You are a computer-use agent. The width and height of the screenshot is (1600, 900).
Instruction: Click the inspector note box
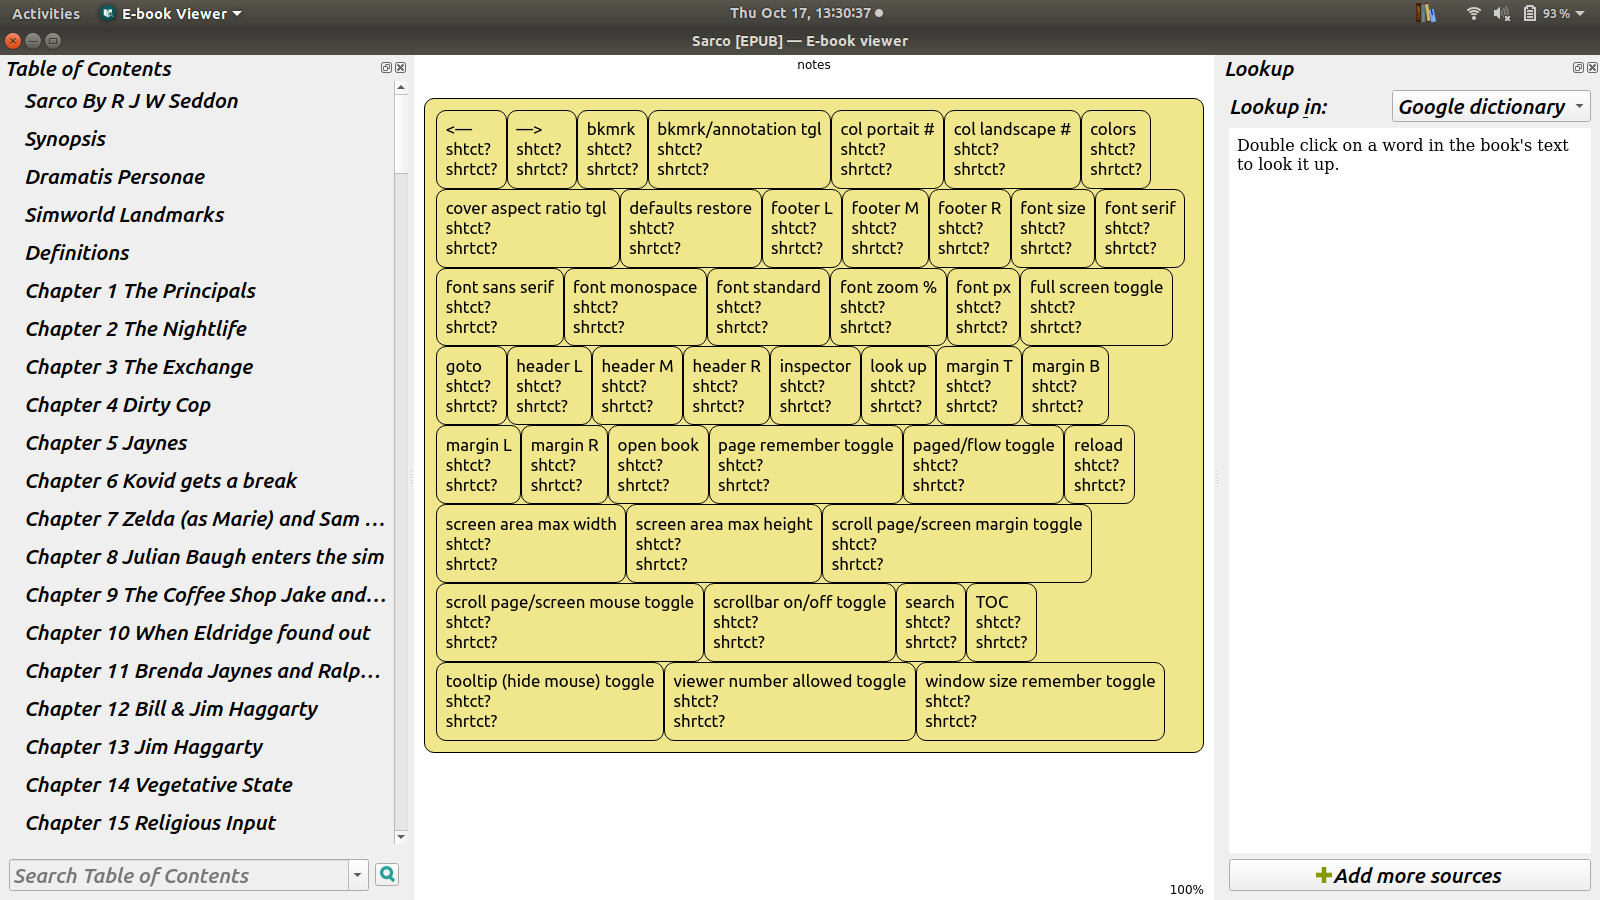pos(815,386)
